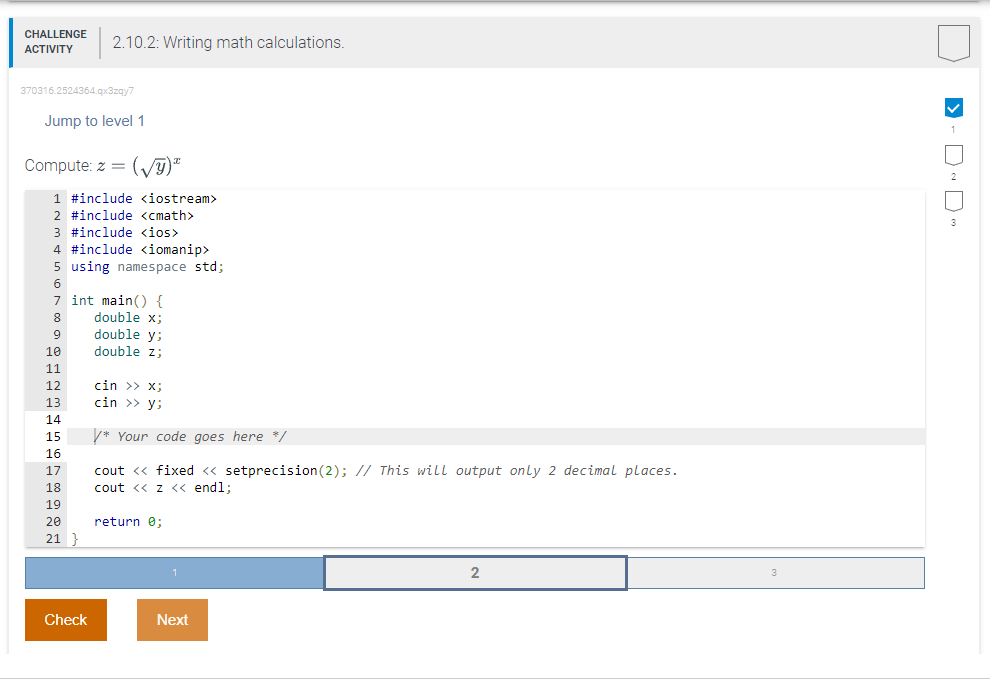The image size is (990, 685).
Task: Select the level 2 shield indicator
Action: click(952, 155)
